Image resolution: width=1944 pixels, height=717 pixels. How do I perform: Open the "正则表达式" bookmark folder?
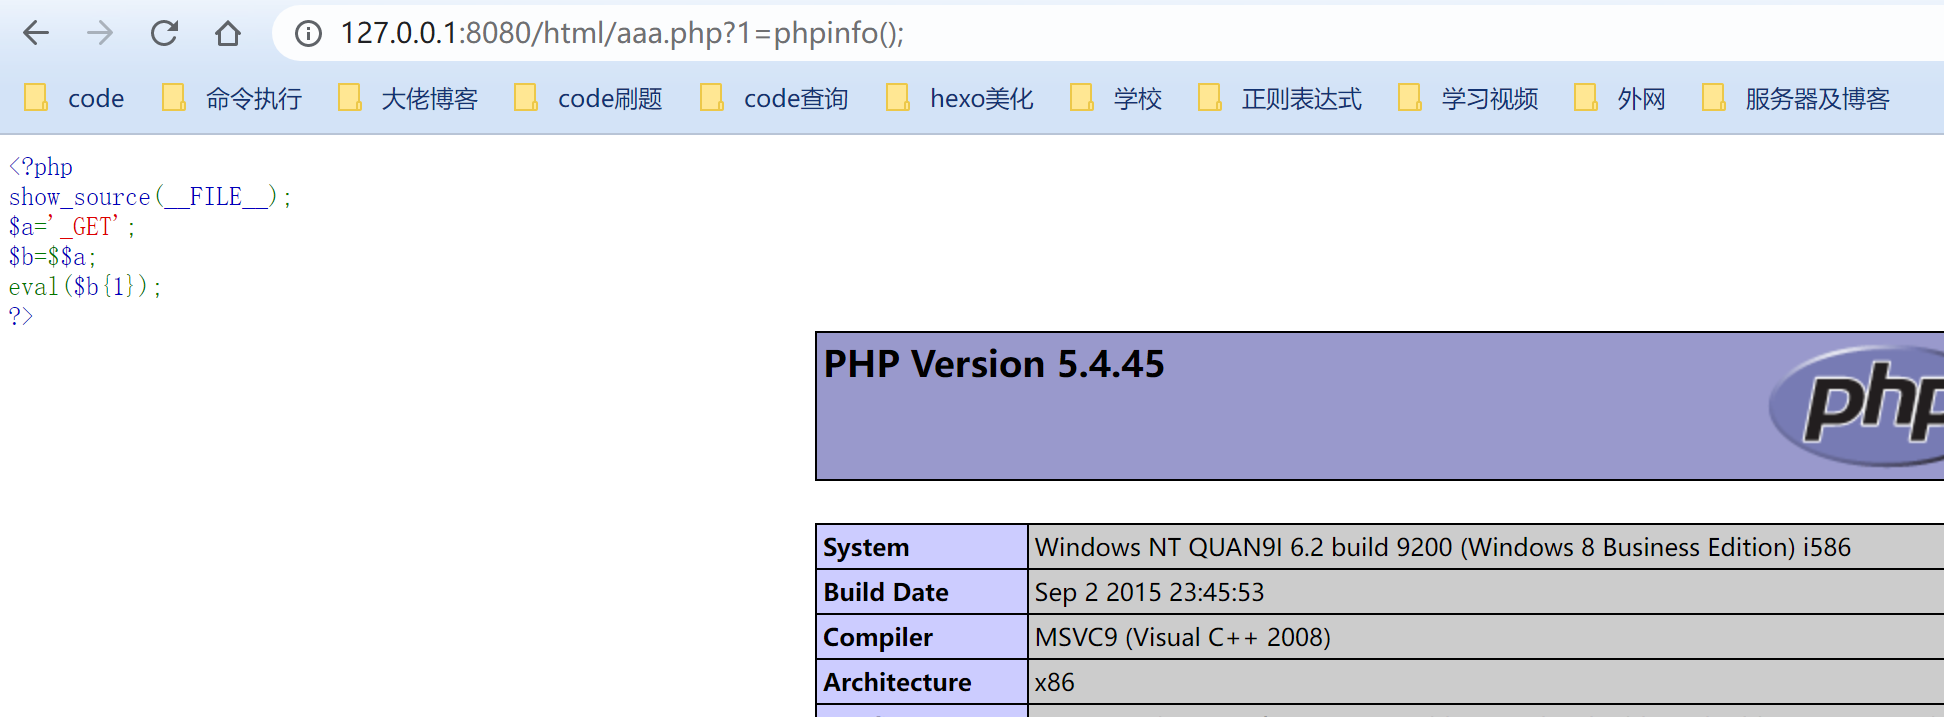pos(1280,98)
